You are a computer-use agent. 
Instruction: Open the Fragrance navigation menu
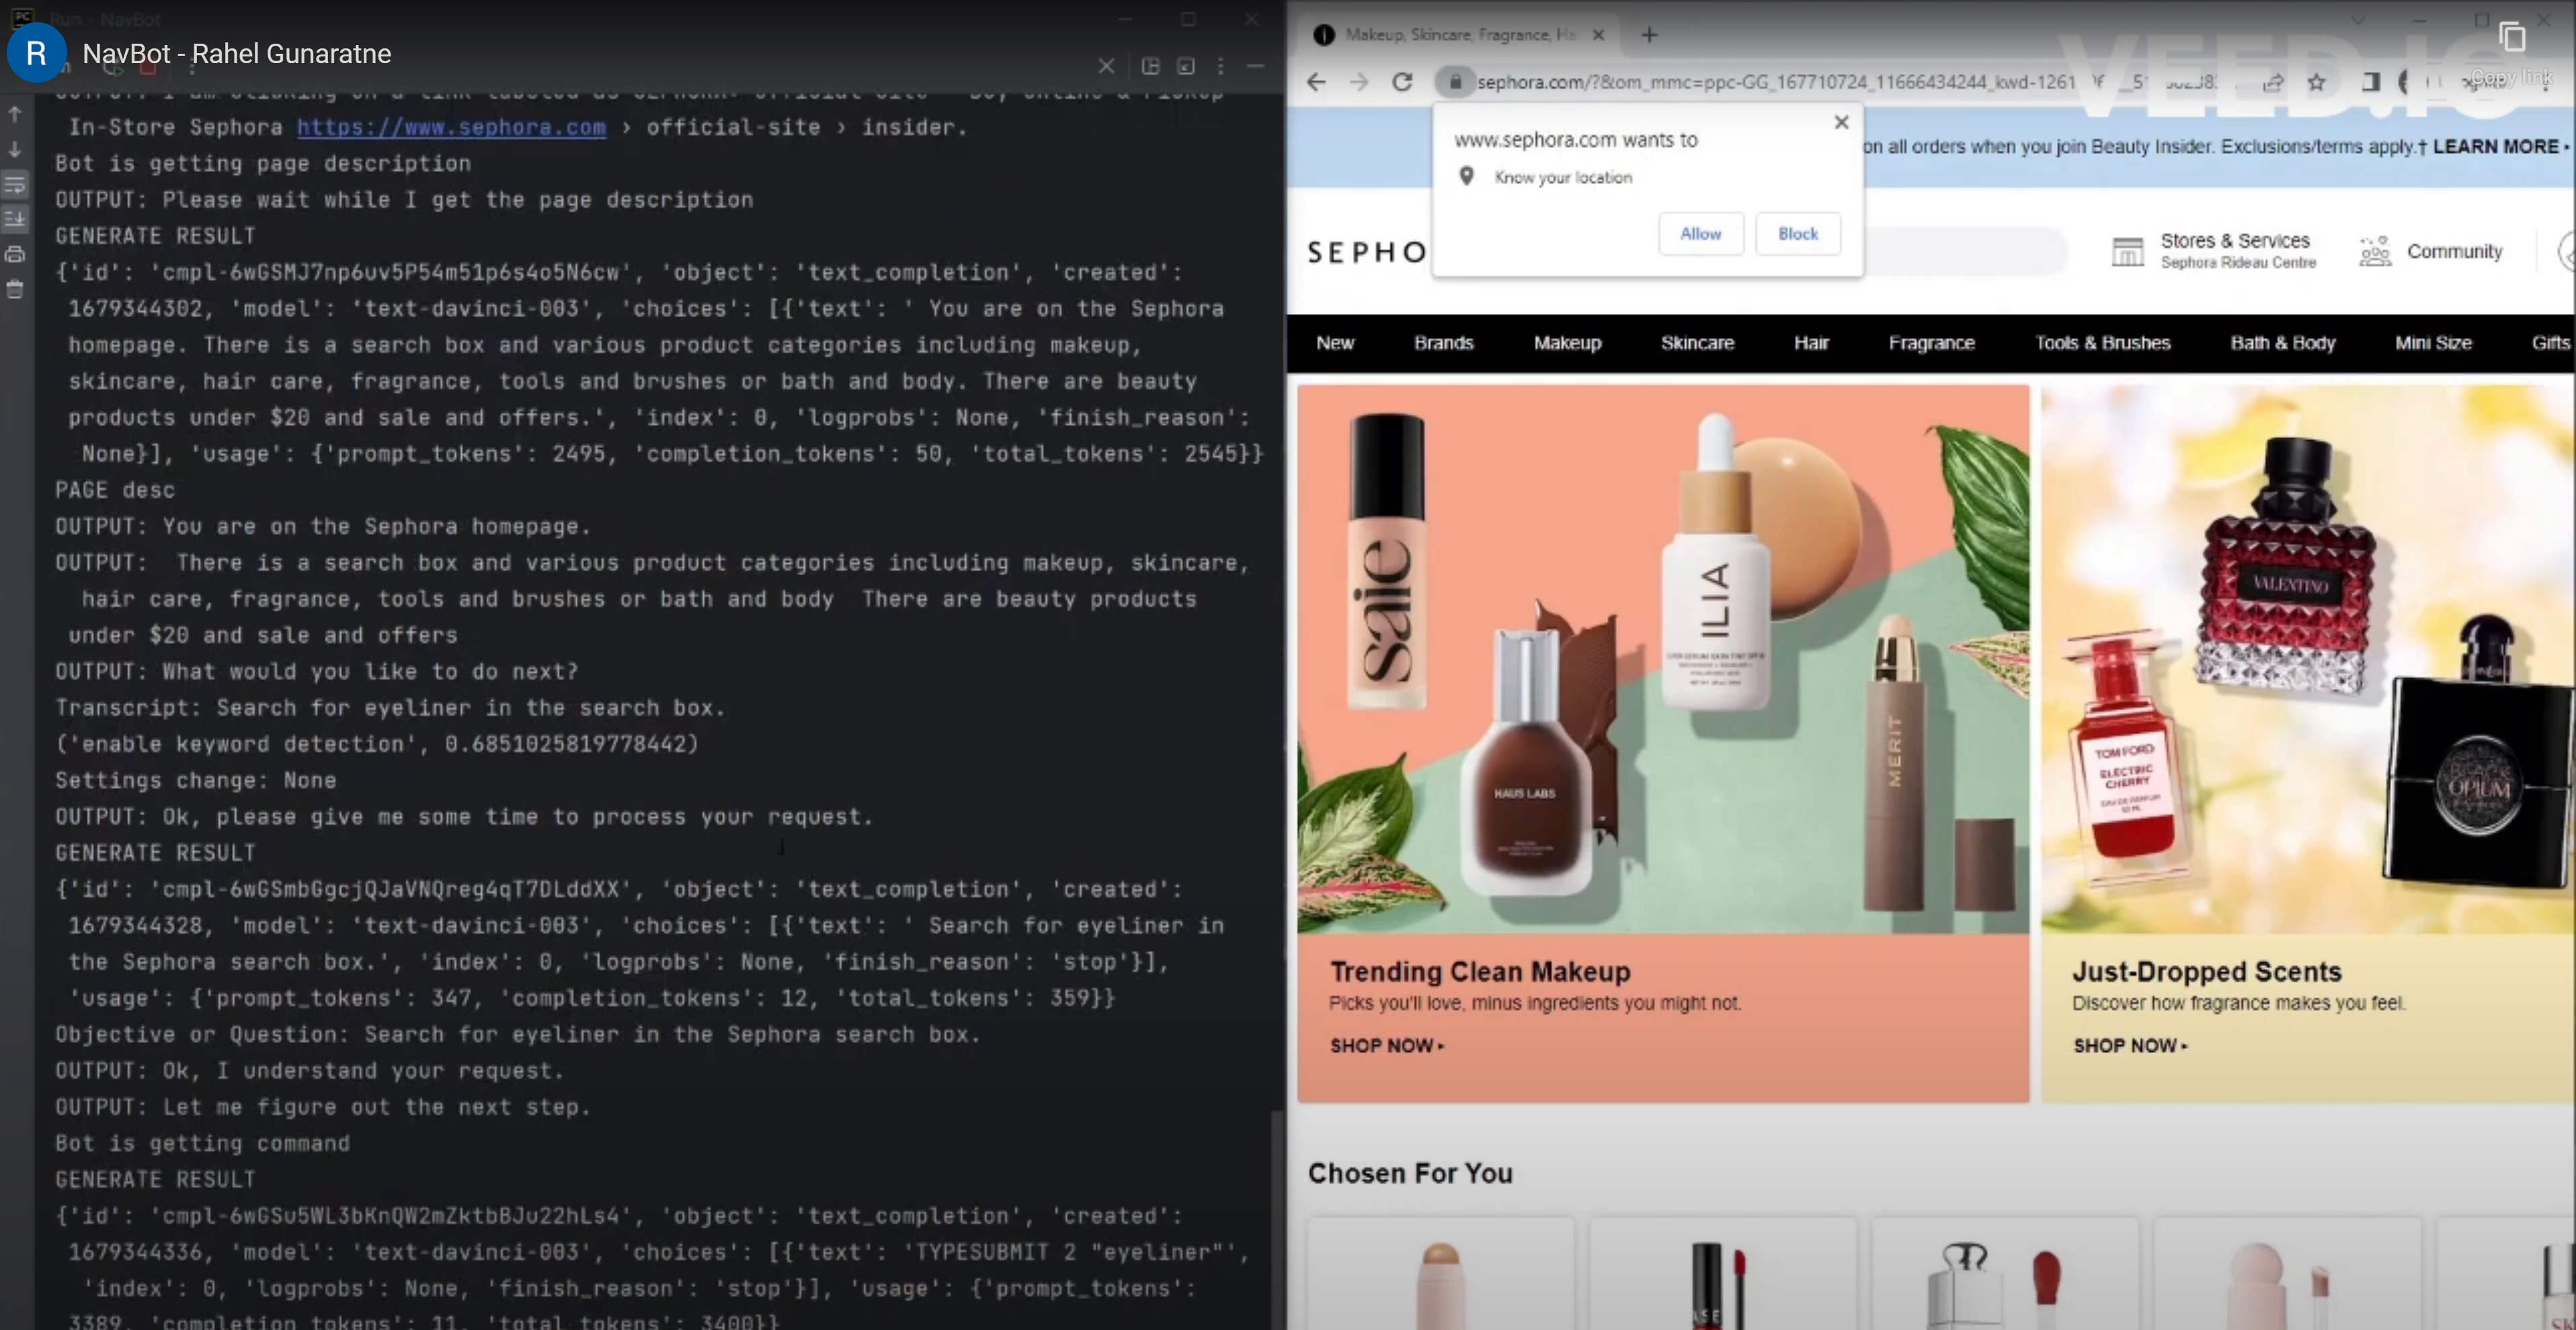tap(1931, 343)
